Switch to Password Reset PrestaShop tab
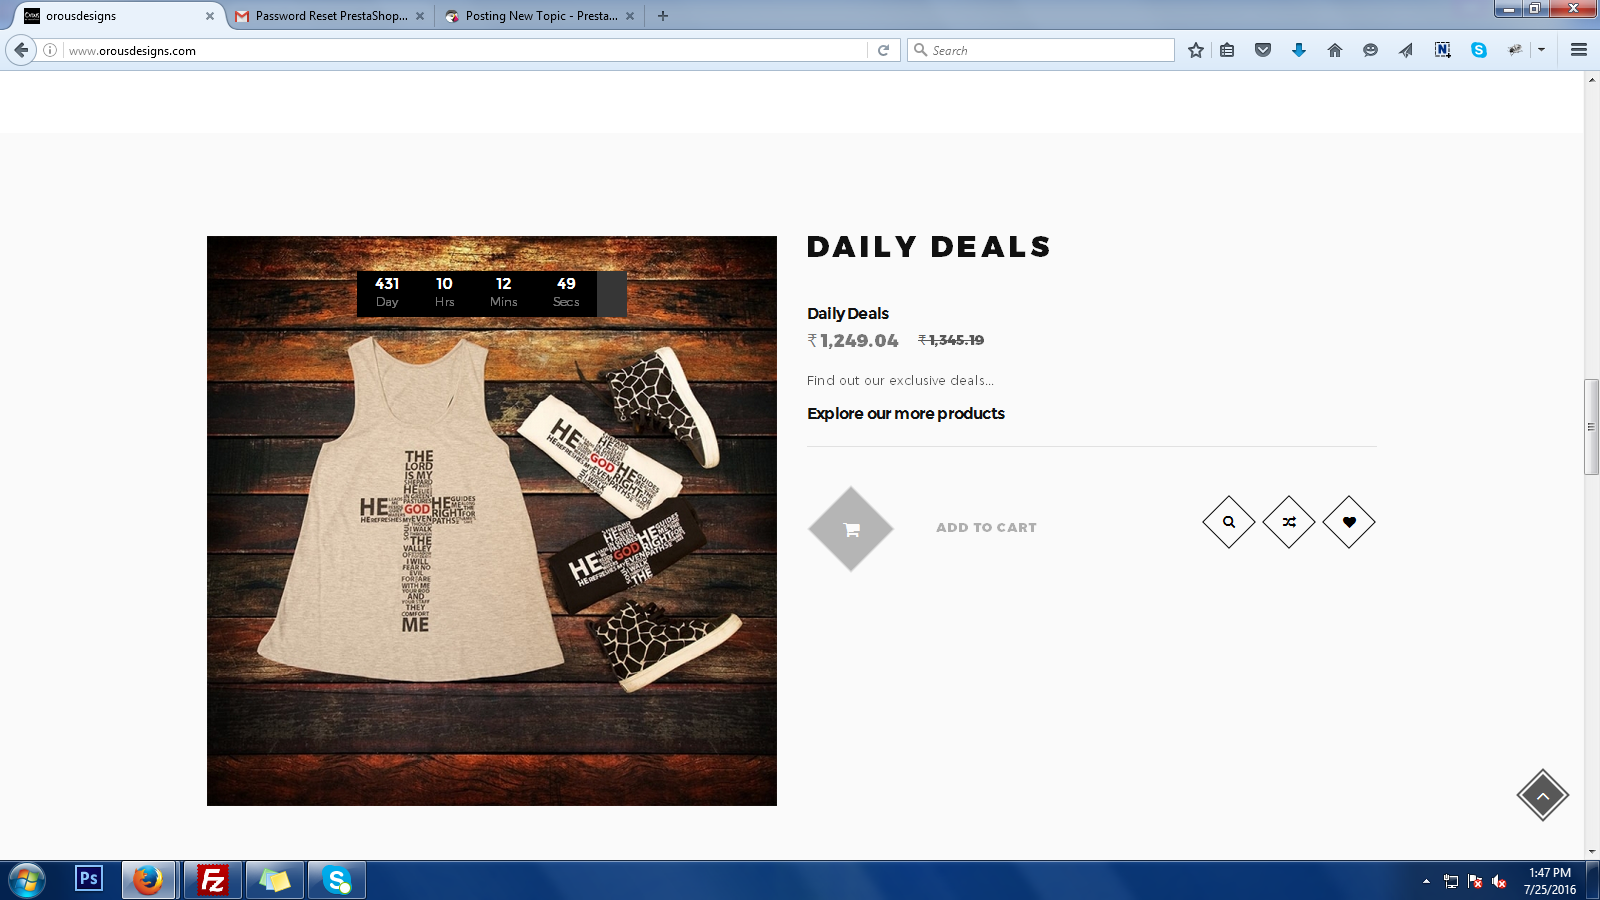The image size is (1600, 900). tap(330, 16)
